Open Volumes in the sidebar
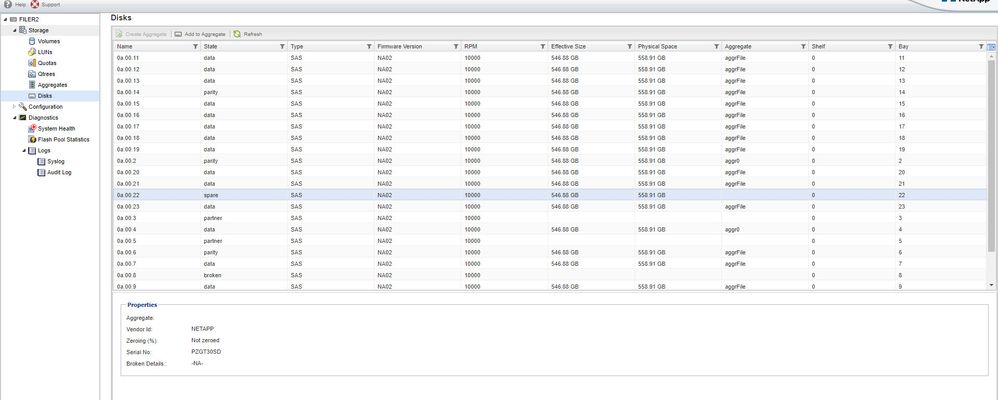The width and height of the screenshot is (998, 400). point(48,41)
